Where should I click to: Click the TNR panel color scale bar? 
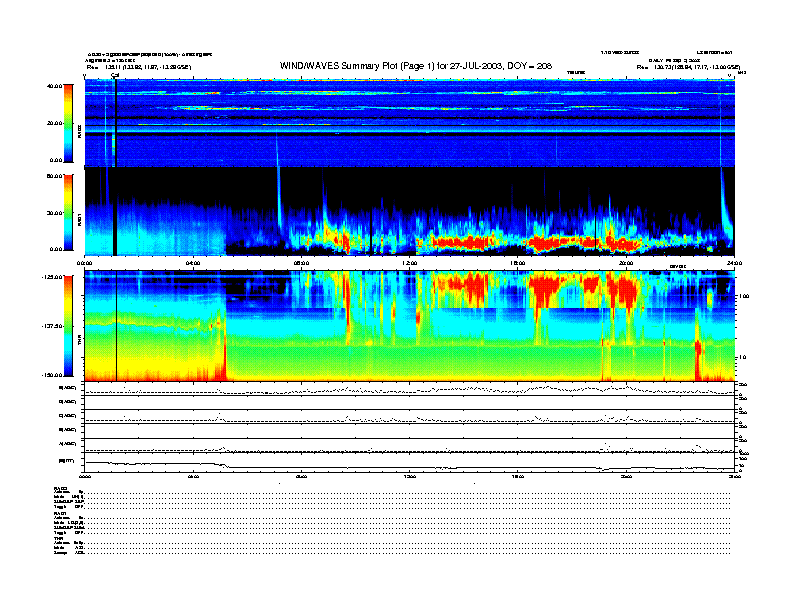click(68, 326)
